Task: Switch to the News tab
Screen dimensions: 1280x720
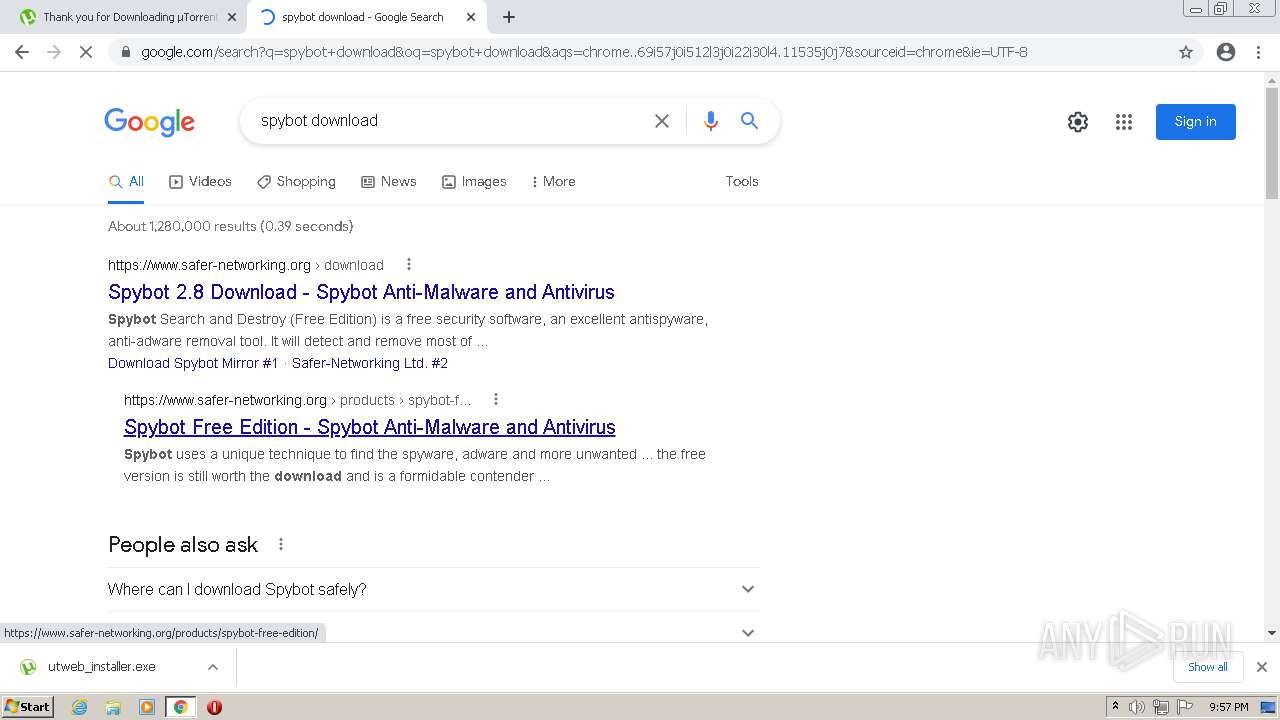Action: point(388,181)
